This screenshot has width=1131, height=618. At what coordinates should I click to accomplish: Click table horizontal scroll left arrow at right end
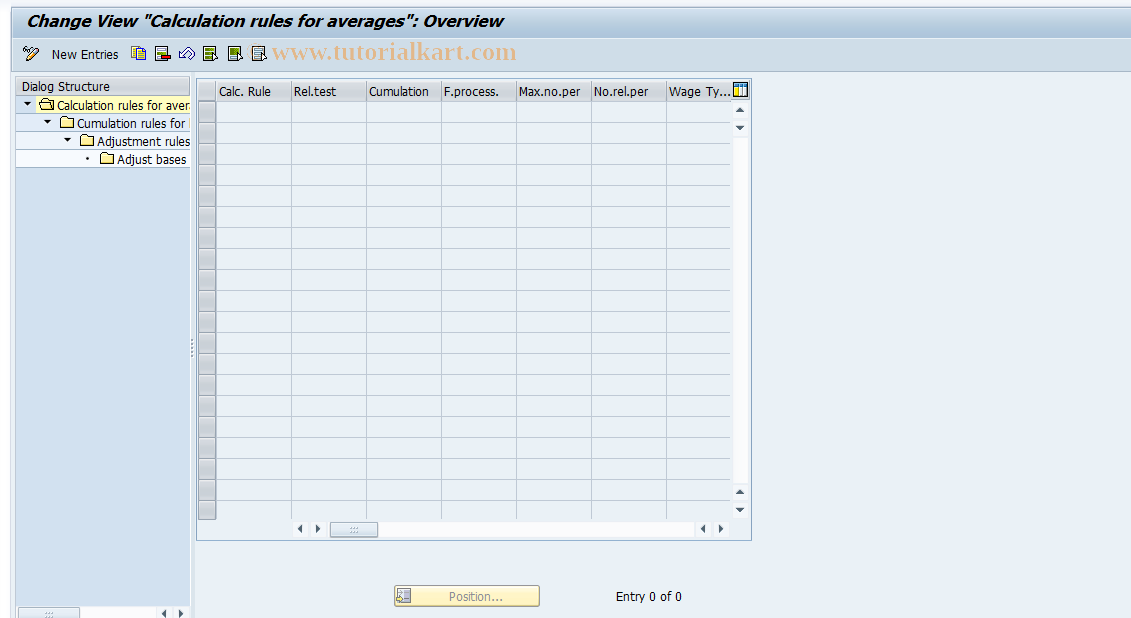tap(703, 529)
